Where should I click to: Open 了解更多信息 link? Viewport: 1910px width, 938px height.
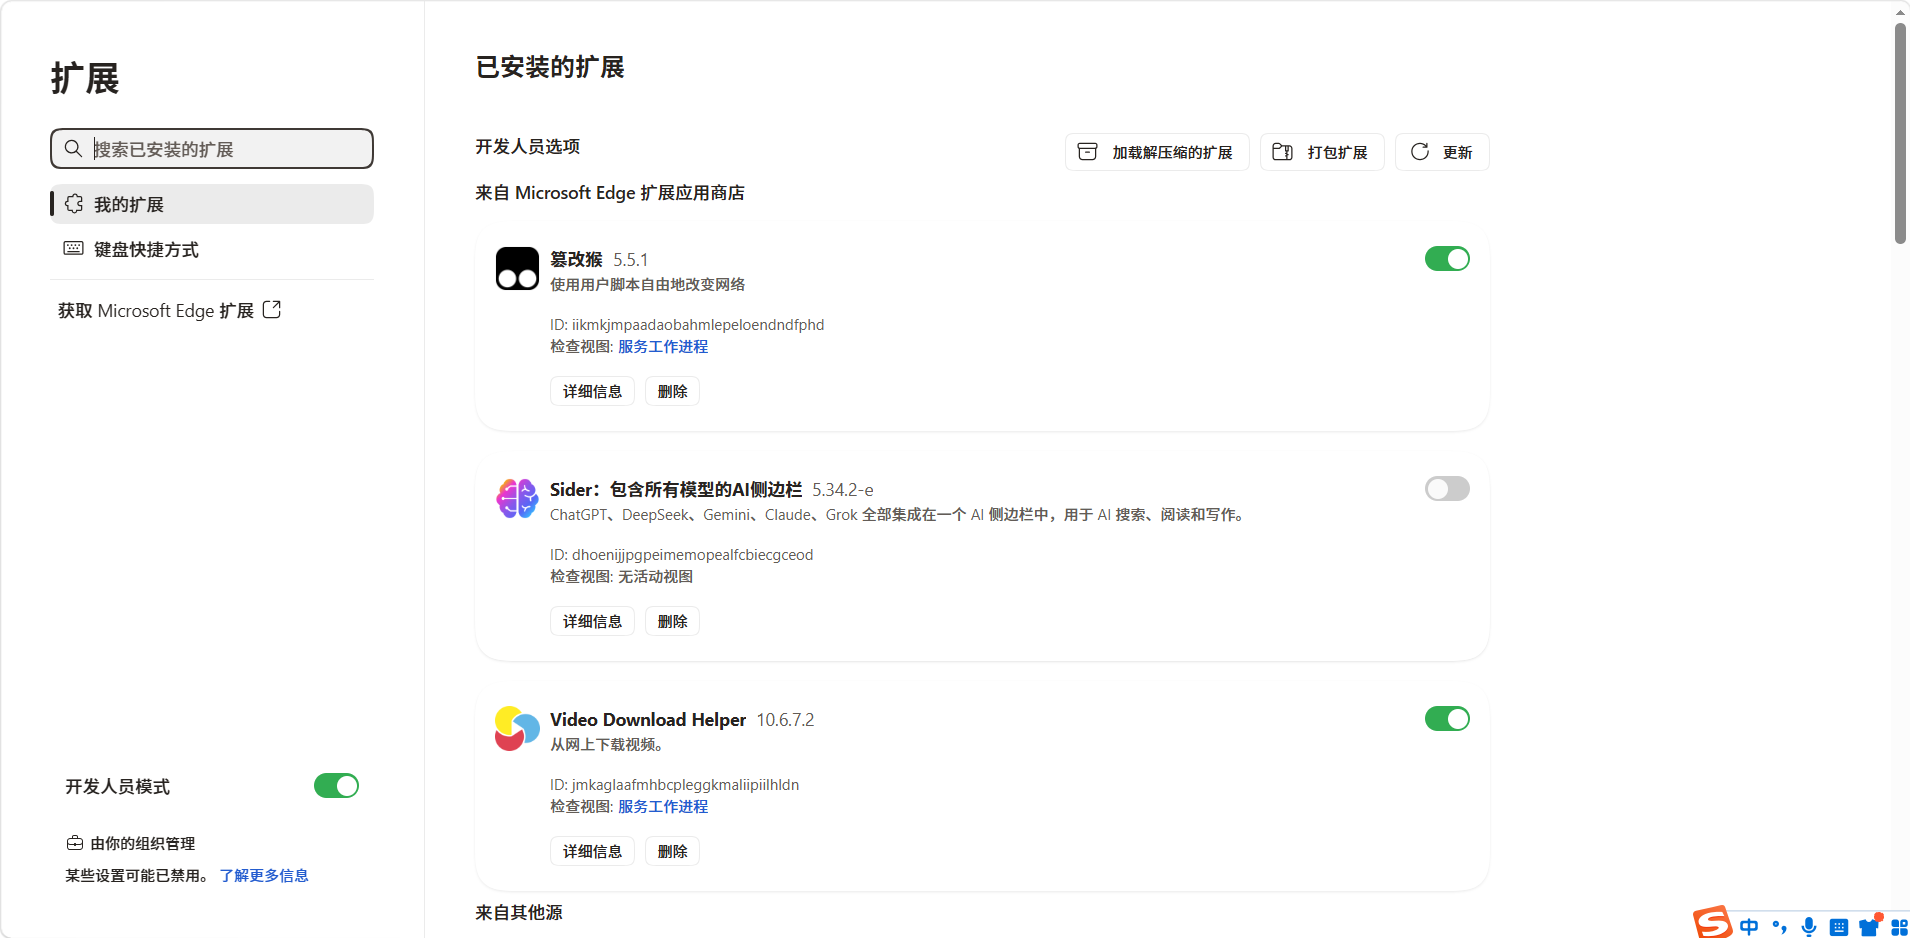pos(264,875)
